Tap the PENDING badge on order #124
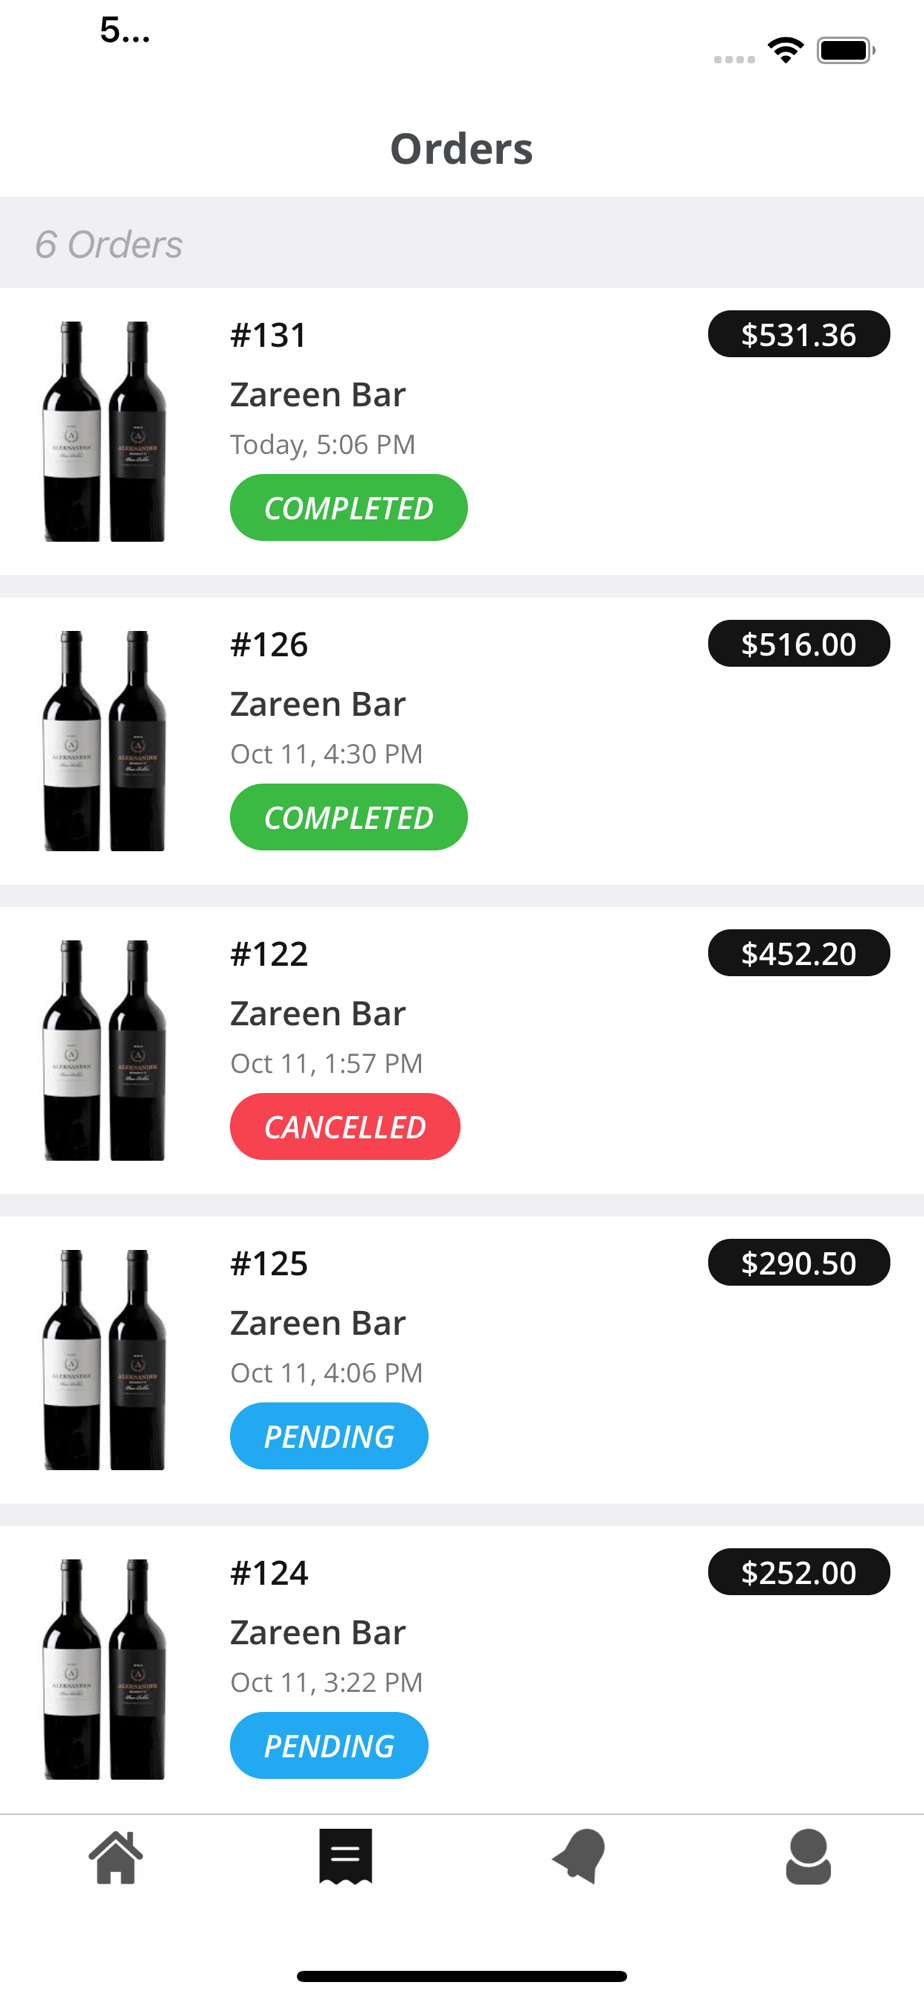Screen dimensions: 924x2000 329,1746
